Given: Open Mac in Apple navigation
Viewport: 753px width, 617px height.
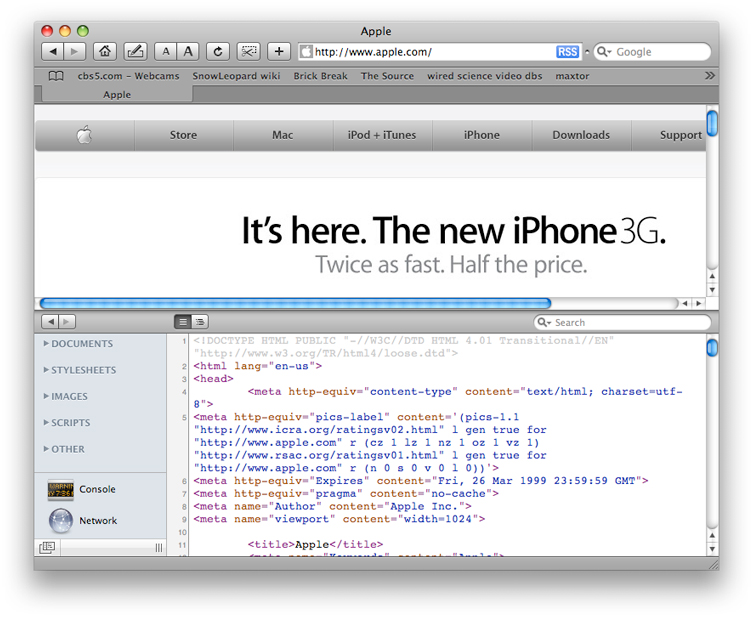Looking at the screenshot, I should coord(283,135).
